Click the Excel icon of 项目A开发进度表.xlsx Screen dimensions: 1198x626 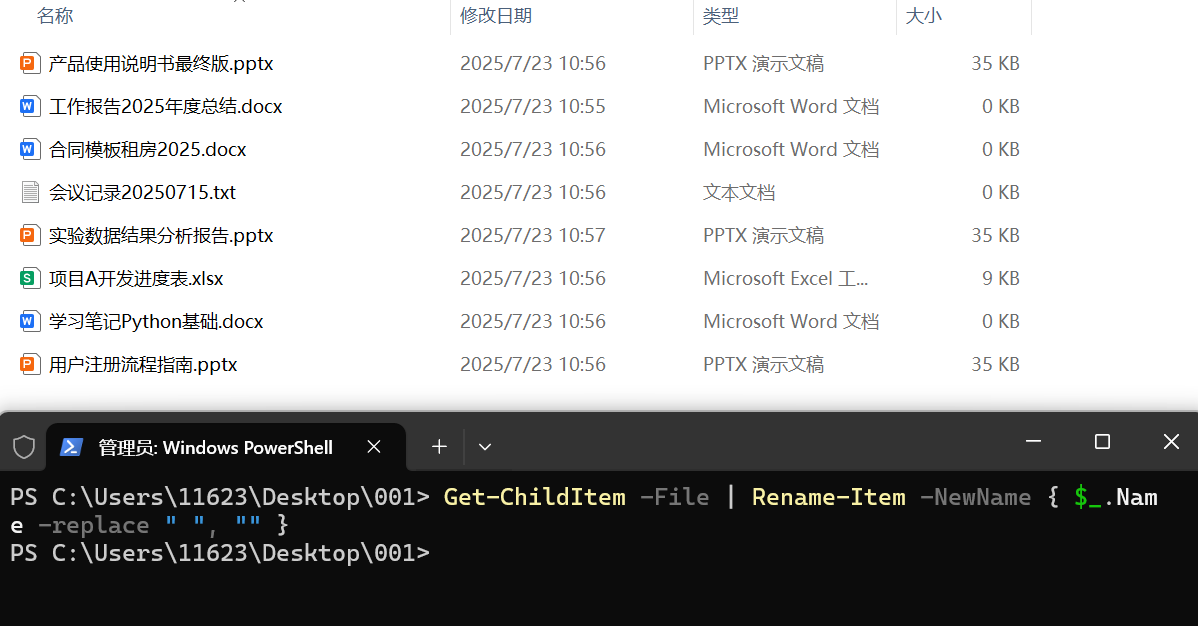[29, 278]
